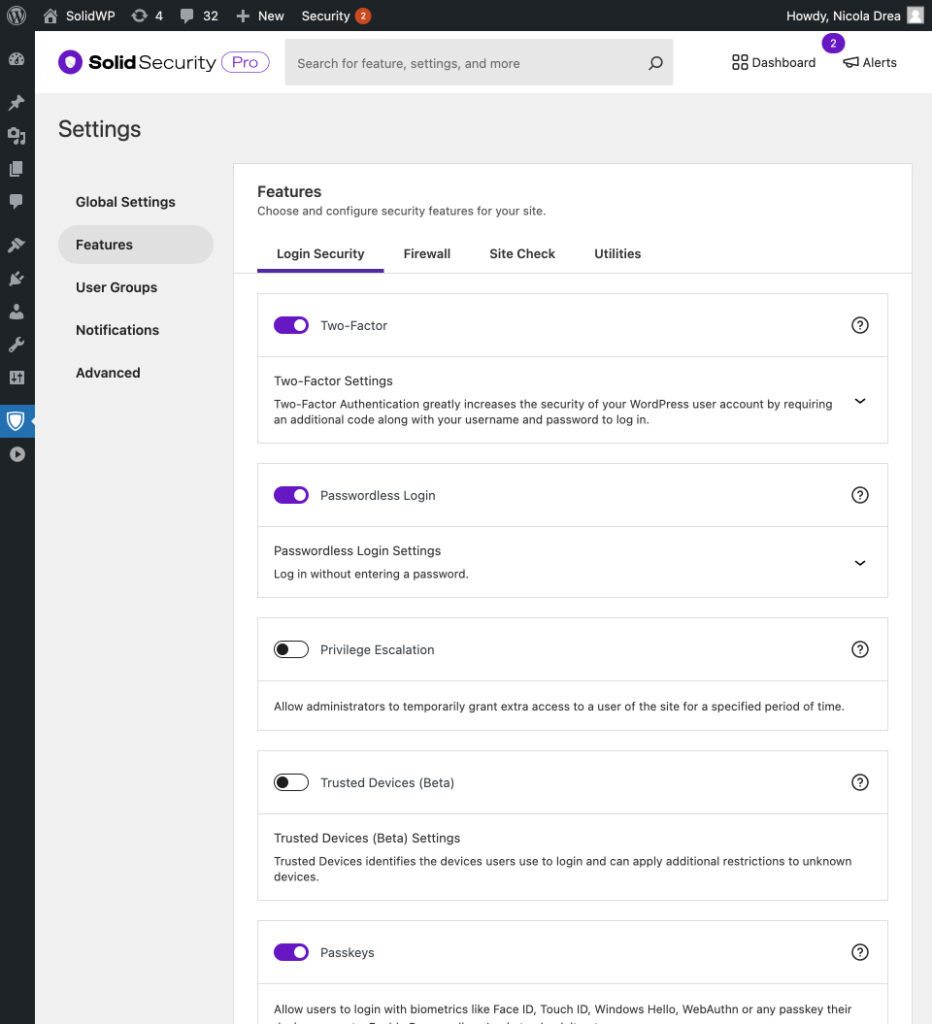Open the Solid Security shield sidebar icon
Viewport: 932px width, 1024px height.
16,421
